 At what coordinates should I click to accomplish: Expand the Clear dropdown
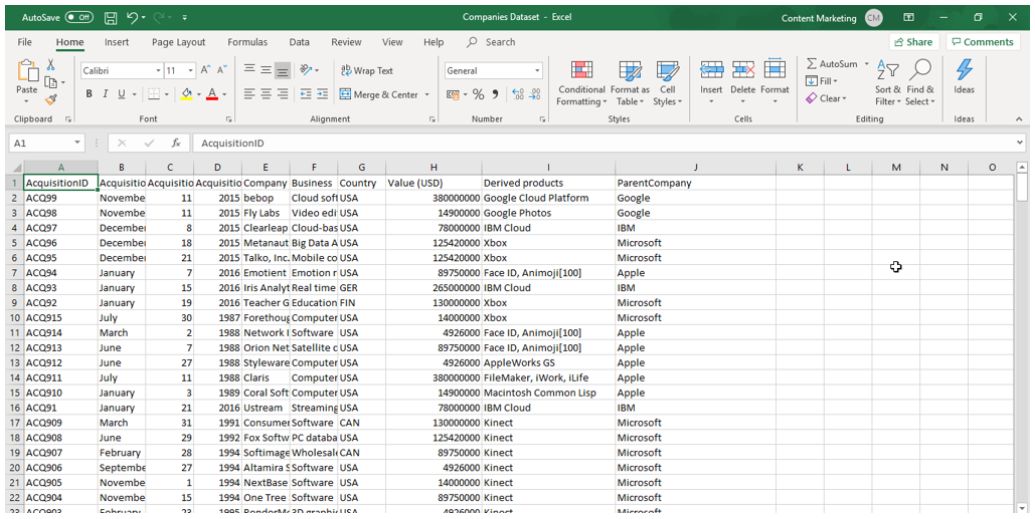[x=844, y=98]
